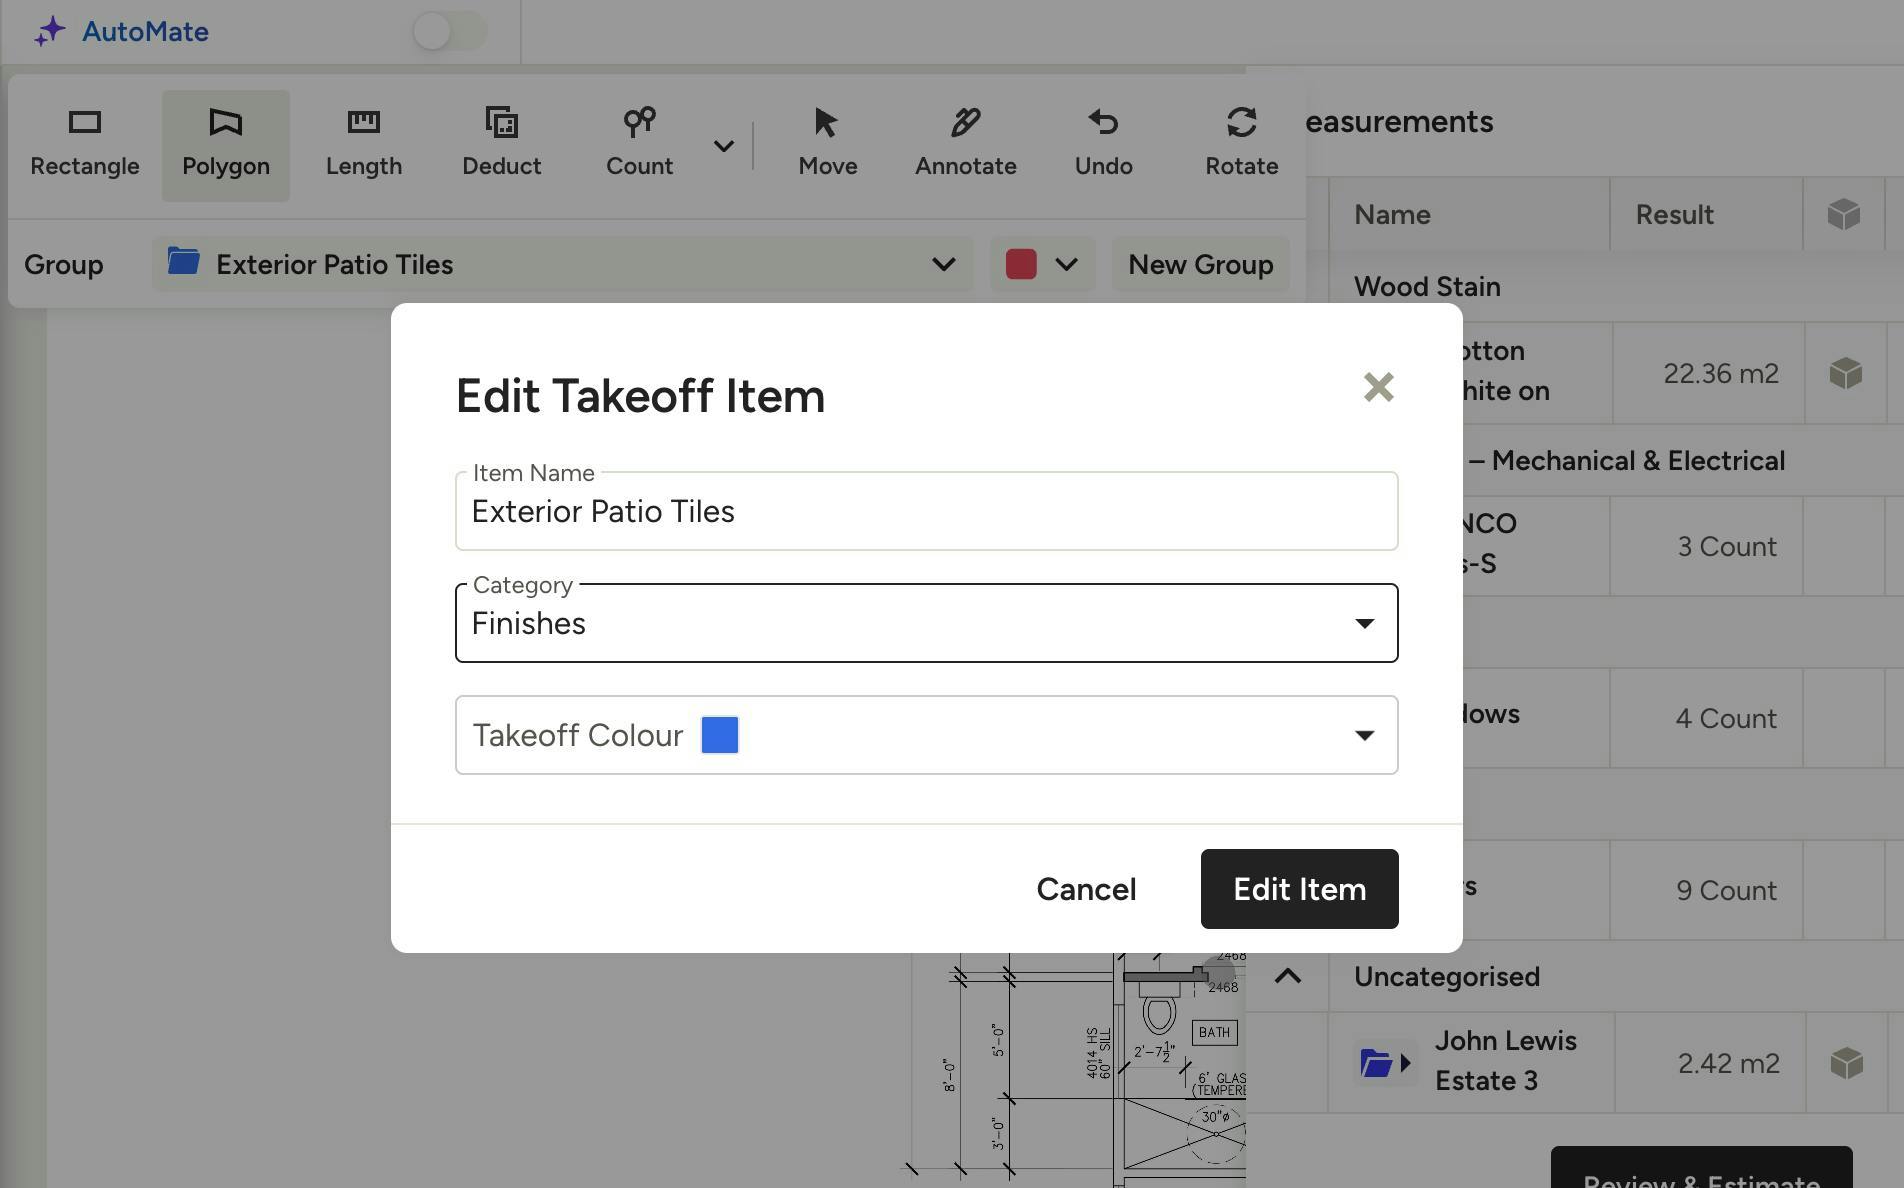The height and width of the screenshot is (1188, 1904).
Task: Click the New Group button
Action: 1201,264
